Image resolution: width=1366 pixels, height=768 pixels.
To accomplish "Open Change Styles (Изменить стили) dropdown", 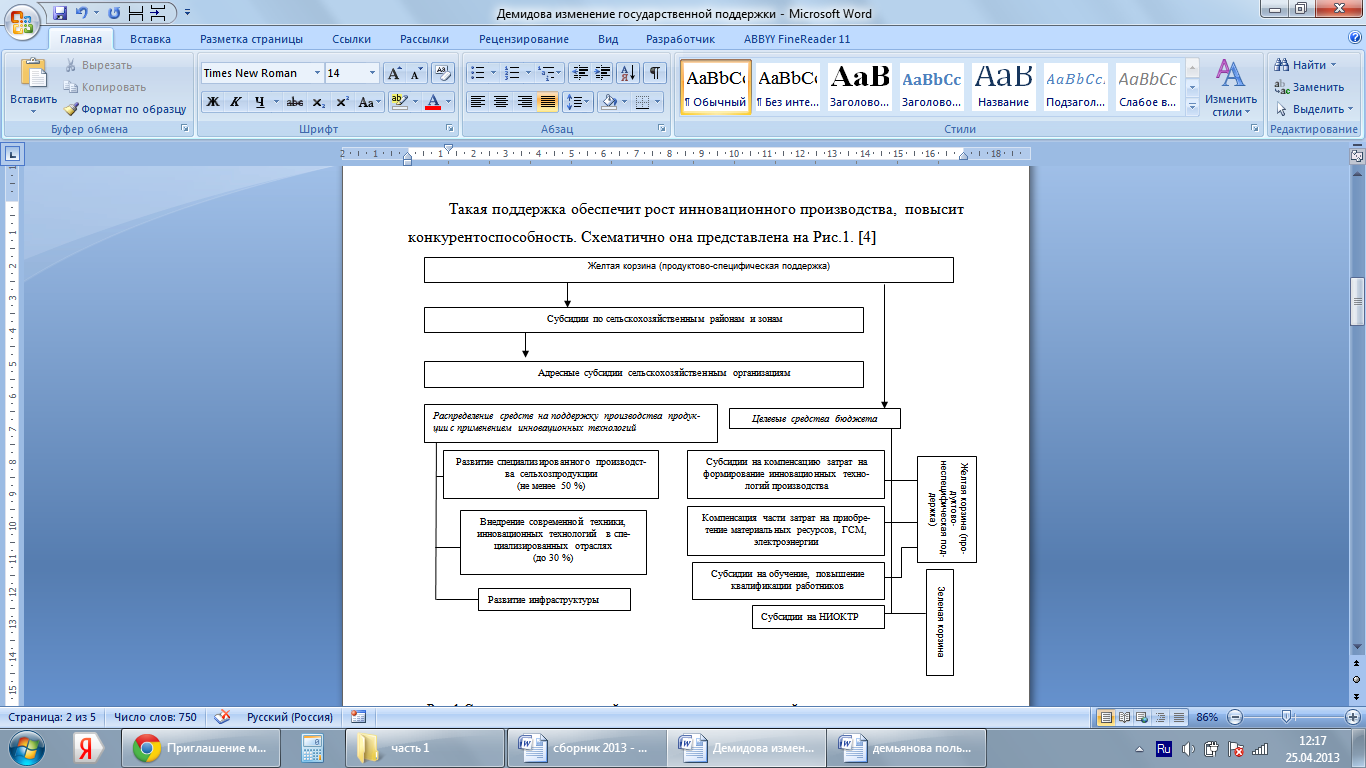I will point(1230,88).
